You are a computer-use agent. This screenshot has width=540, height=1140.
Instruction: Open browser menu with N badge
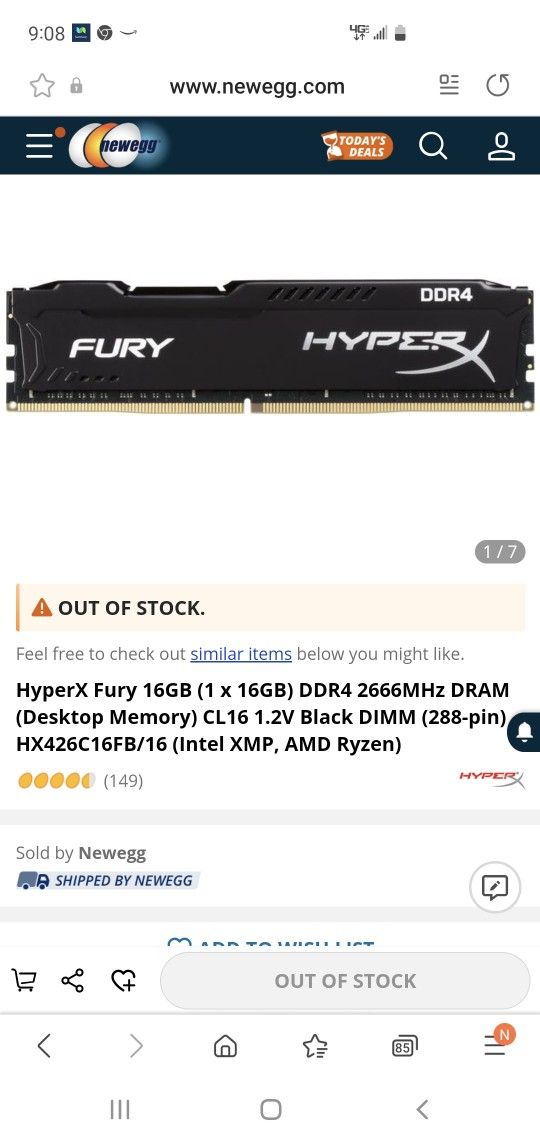(498, 1043)
